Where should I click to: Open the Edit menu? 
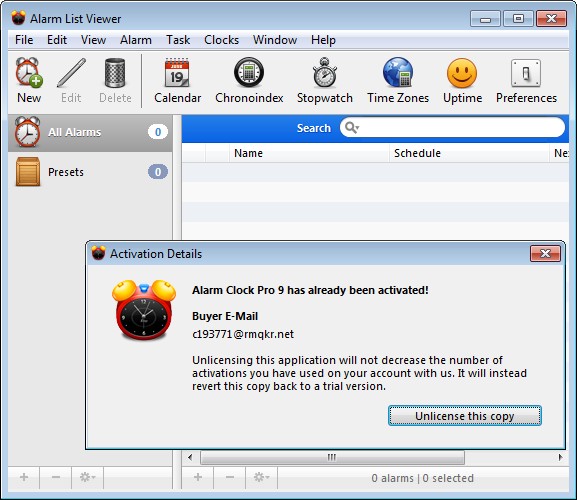click(x=57, y=40)
